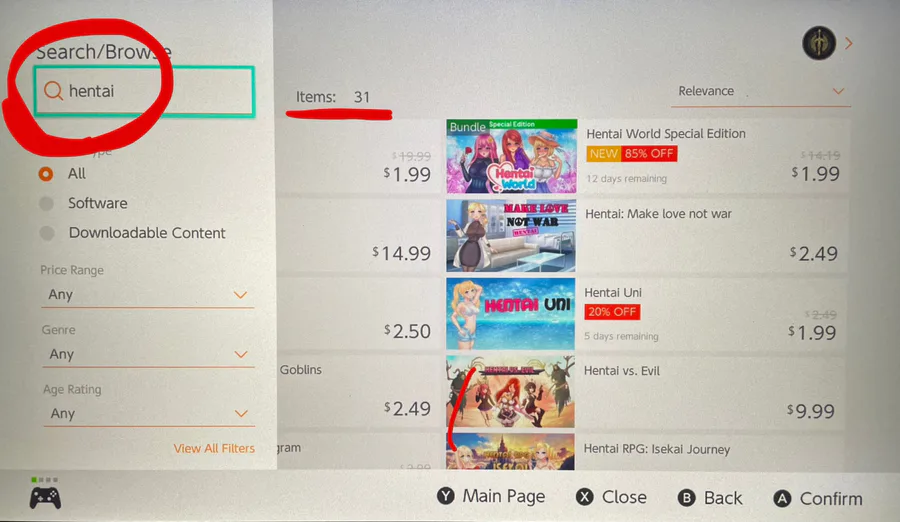Click the arrow beside the profile avatar
Viewport: 900px width, 522px height.
849,43
